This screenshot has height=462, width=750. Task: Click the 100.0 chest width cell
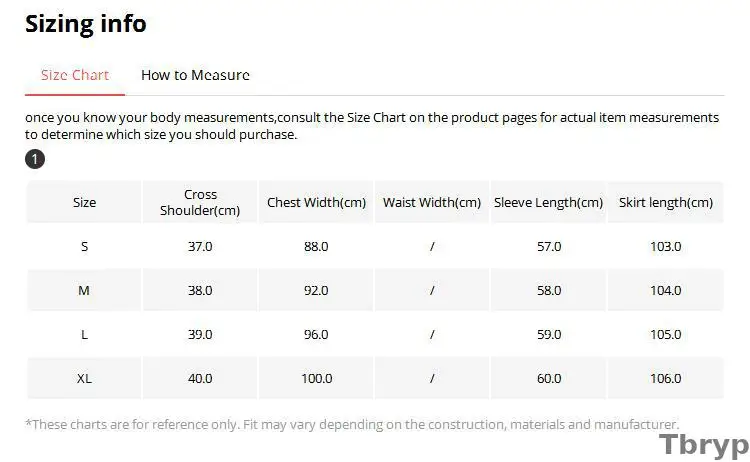click(316, 378)
